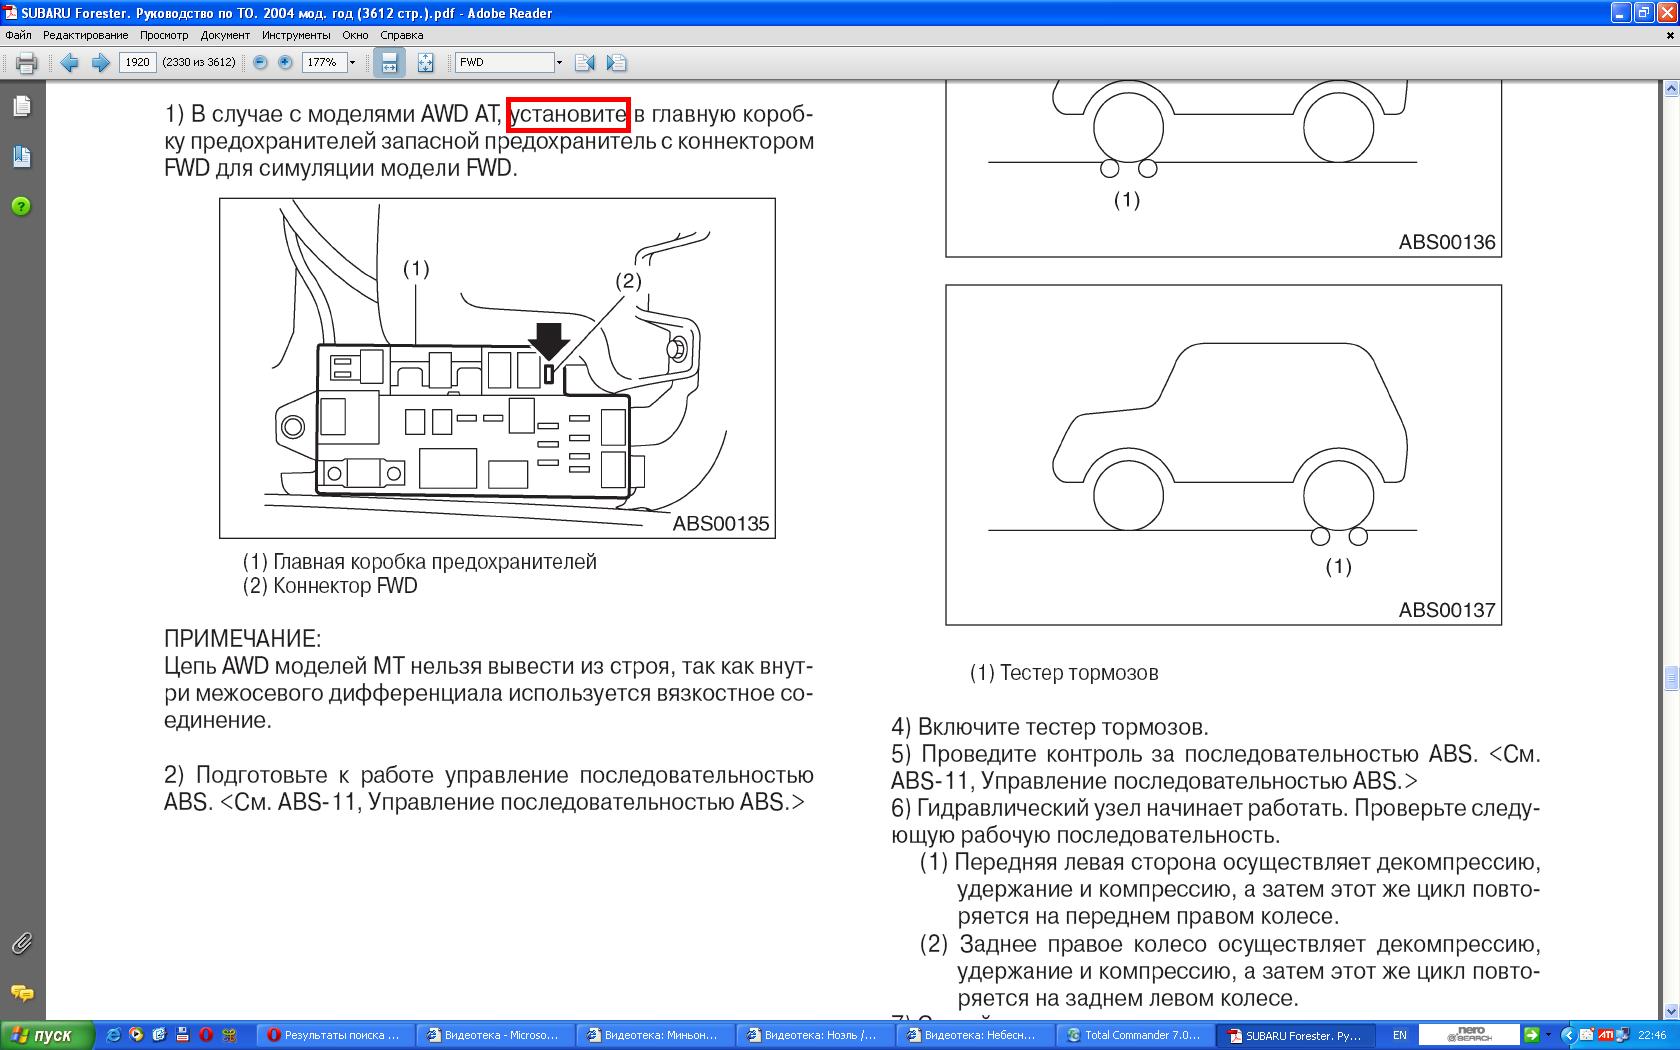The height and width of the screenshot is (1050, 1680).
Task: Go to next page with right arrow
Action: click(x=100, y=63)
